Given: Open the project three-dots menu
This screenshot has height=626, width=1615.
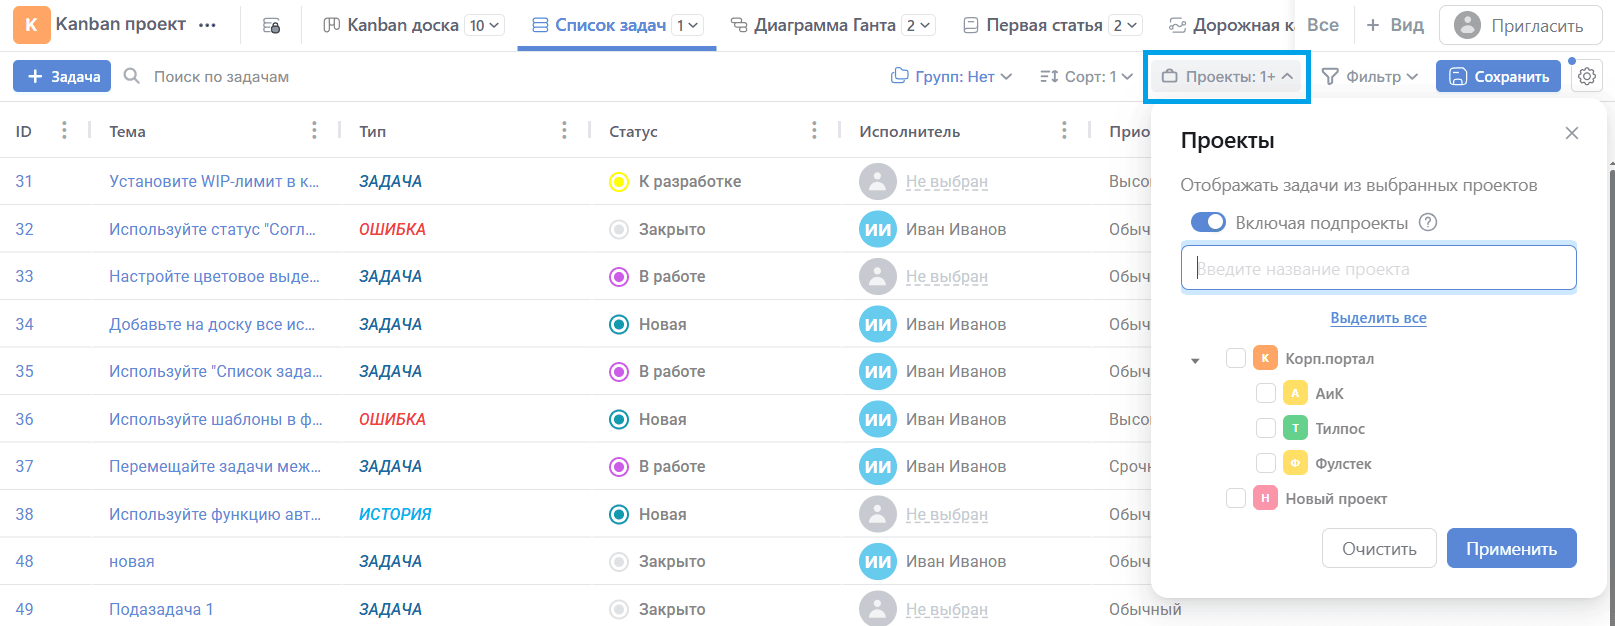Looking at the screenshot, I should coord(208,25).
